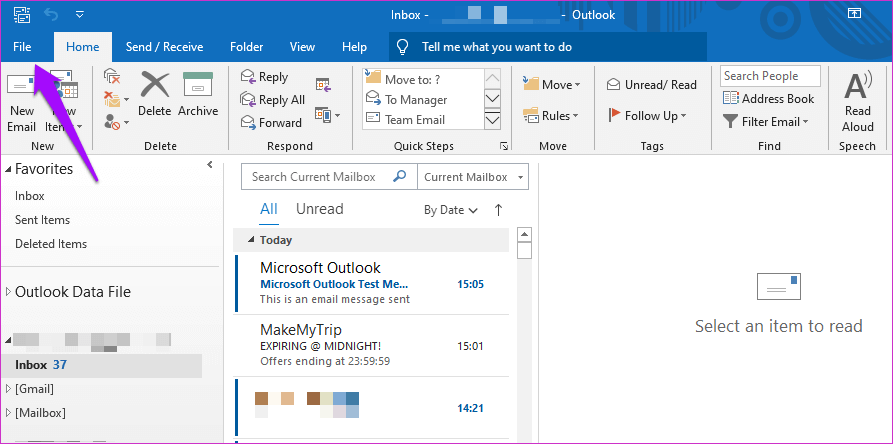Toggle Unread/Read status
The height and width of the screenshot is (444, 893).
coord(651,85)
